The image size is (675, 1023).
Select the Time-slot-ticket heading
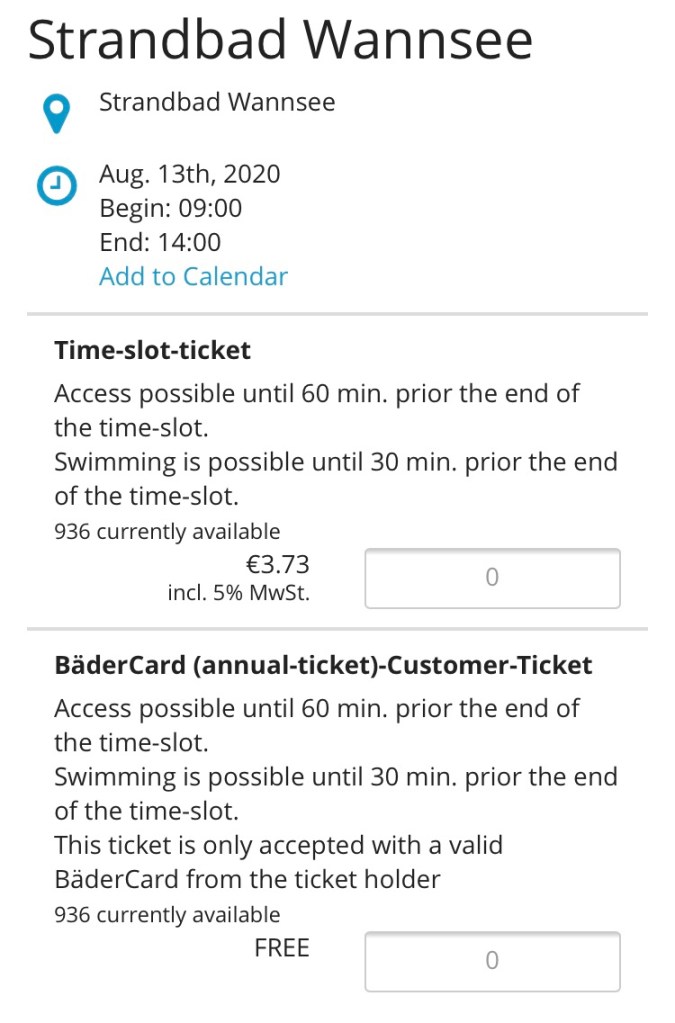coord(152,350)
